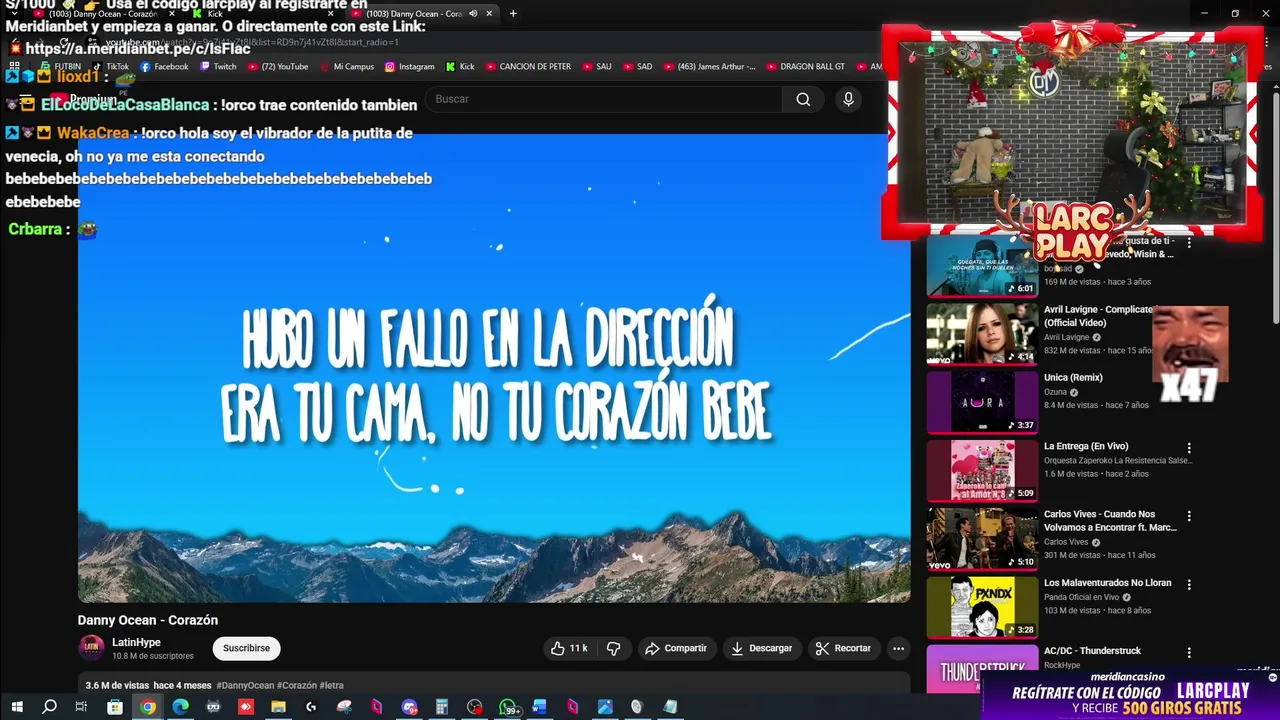Open Microsoft Word from the taskbar
Image resolution: width=1280 pixels, height=720 pixels.
540,707
